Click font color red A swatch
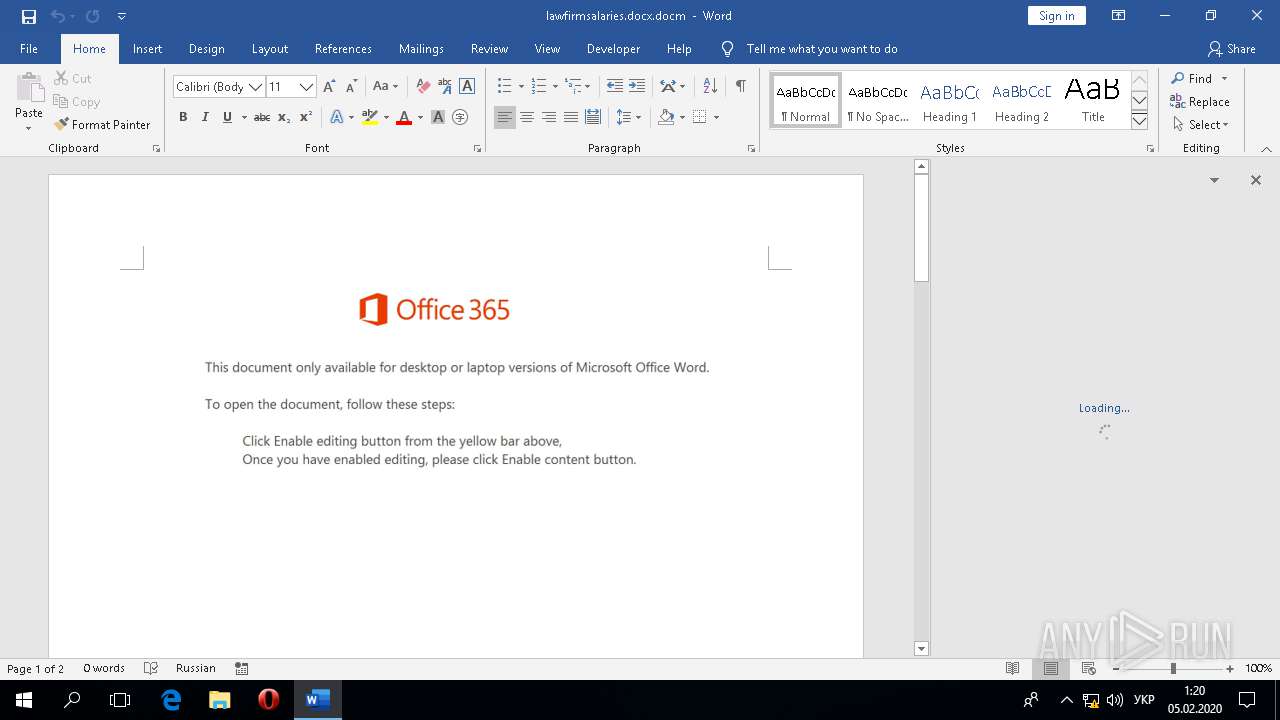The height and width of the screenshot is (720, 1280). (x=404, y=117)
